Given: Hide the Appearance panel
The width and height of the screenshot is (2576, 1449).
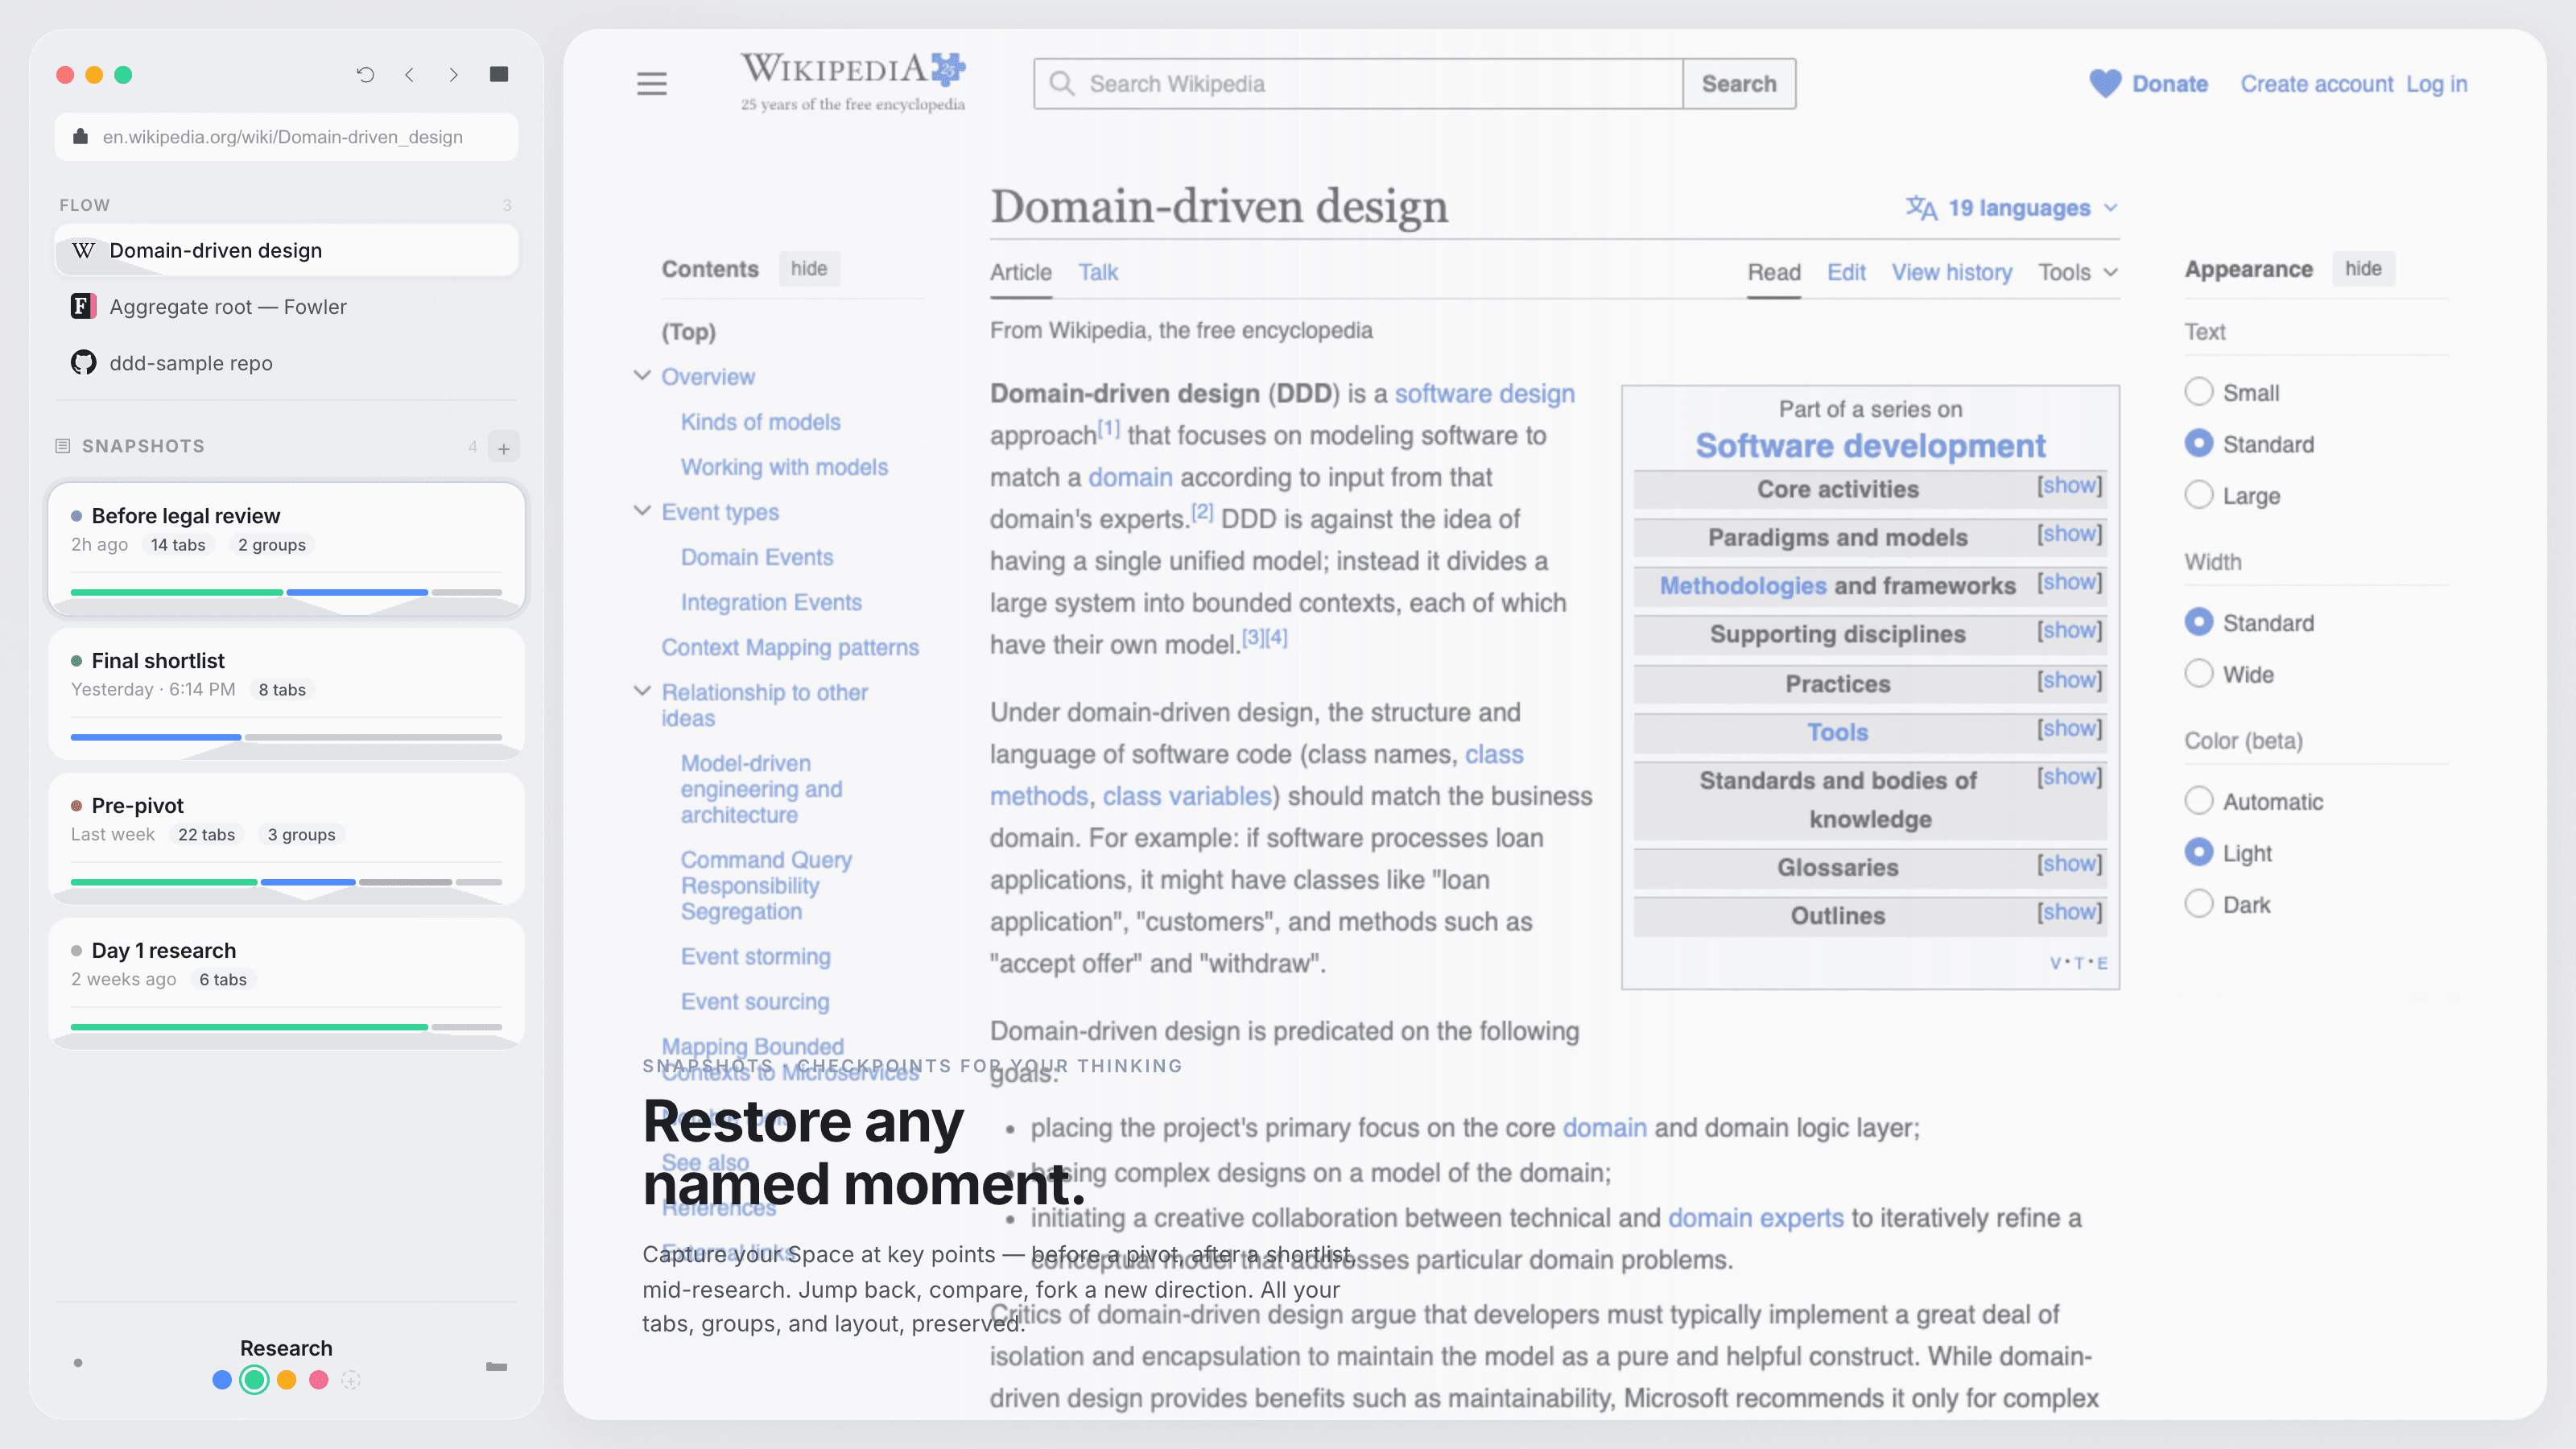Looking at the screenshot, I should pyautogui.click(x=2363, y=268).
